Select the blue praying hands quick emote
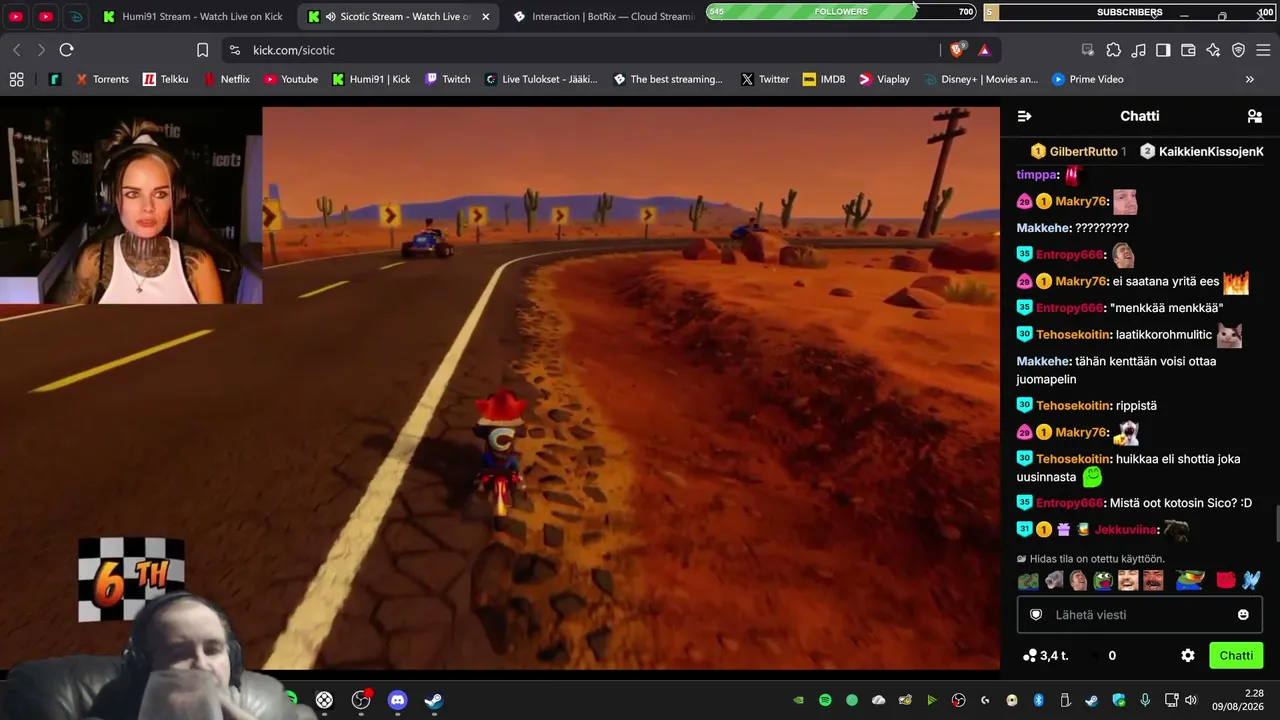This screenshot has height=720, width=1280. tap(1251, 580)
